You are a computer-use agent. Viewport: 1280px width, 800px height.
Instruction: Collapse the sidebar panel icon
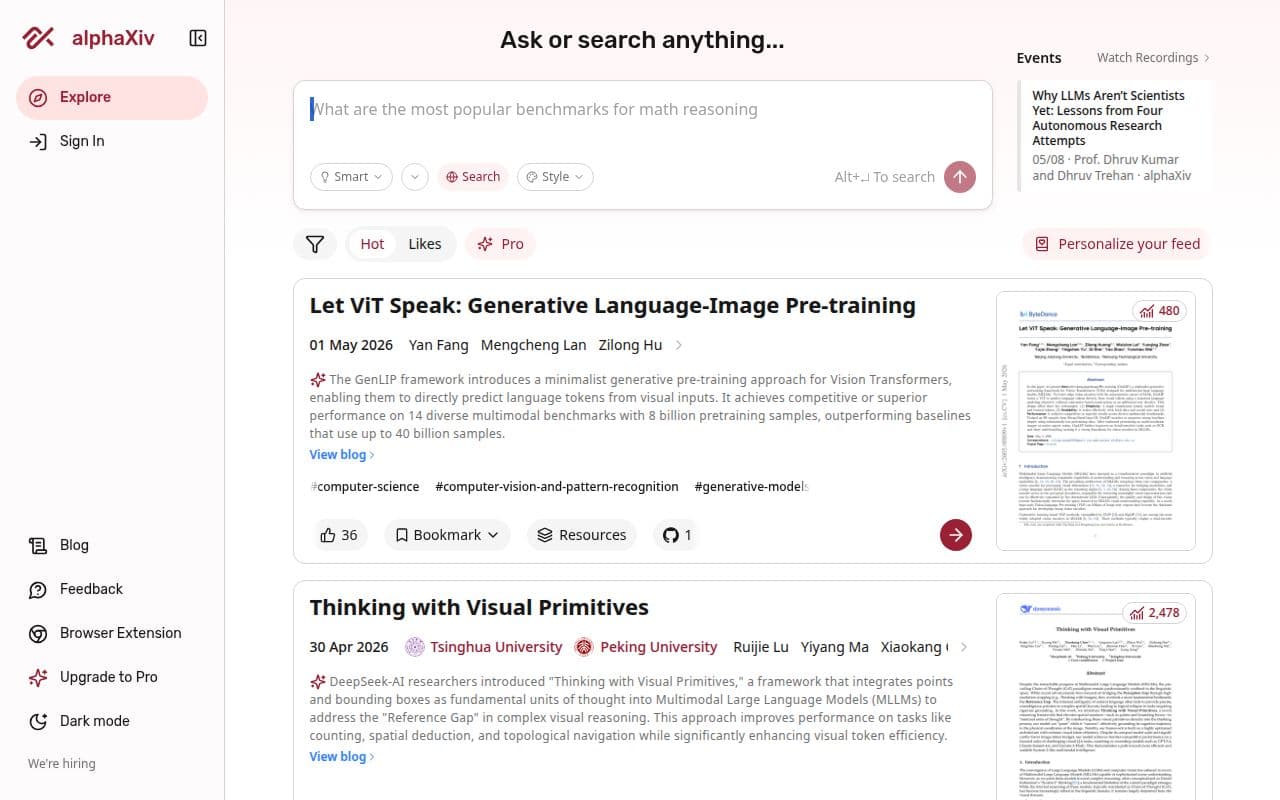(x=198, y=38)
